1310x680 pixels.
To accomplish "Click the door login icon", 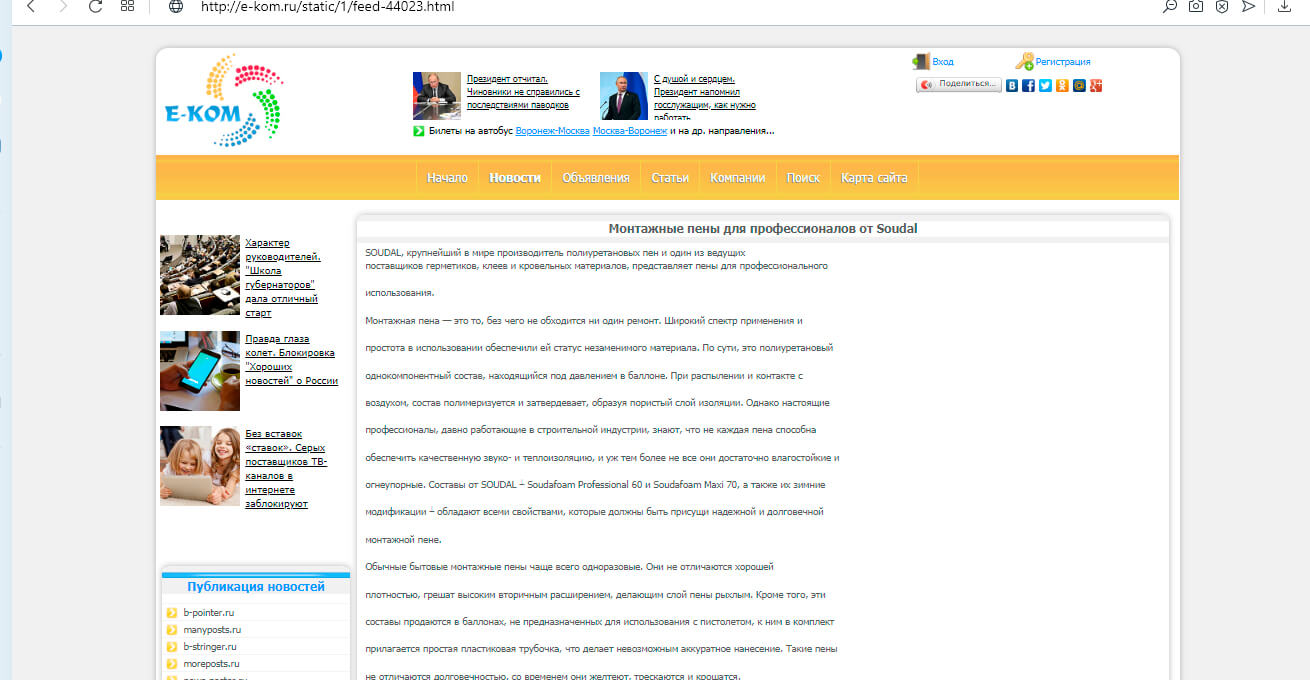I will click(921, 61).
